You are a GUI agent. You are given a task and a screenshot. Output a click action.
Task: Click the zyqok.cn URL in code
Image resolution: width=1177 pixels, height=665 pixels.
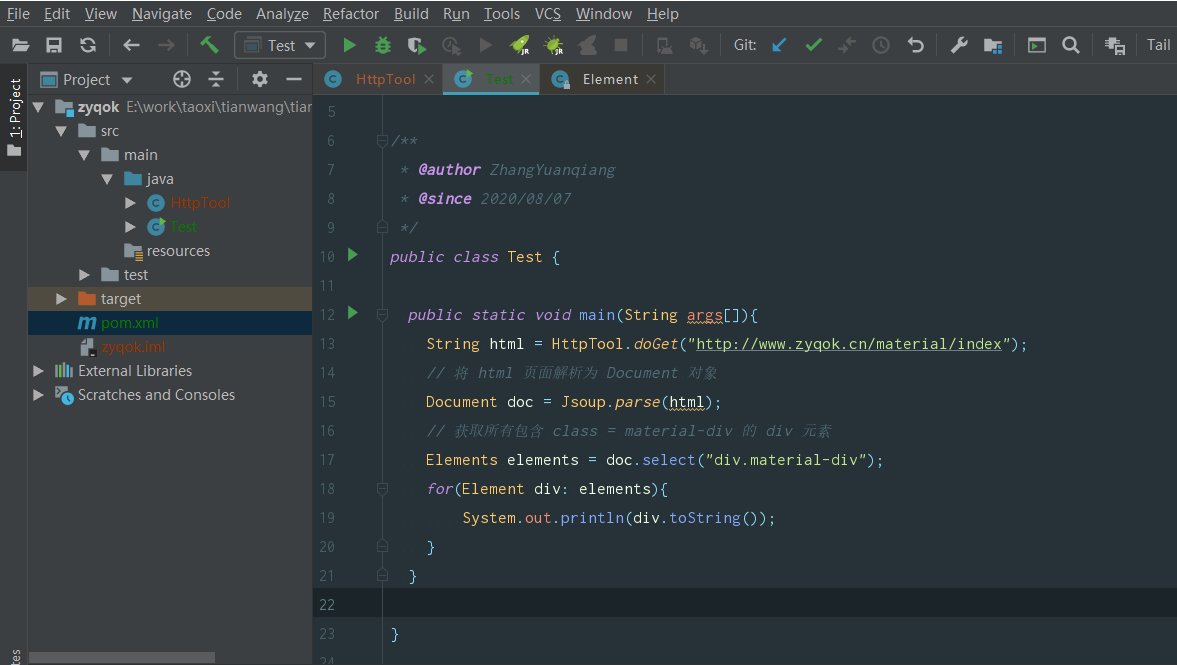point(848,344)
